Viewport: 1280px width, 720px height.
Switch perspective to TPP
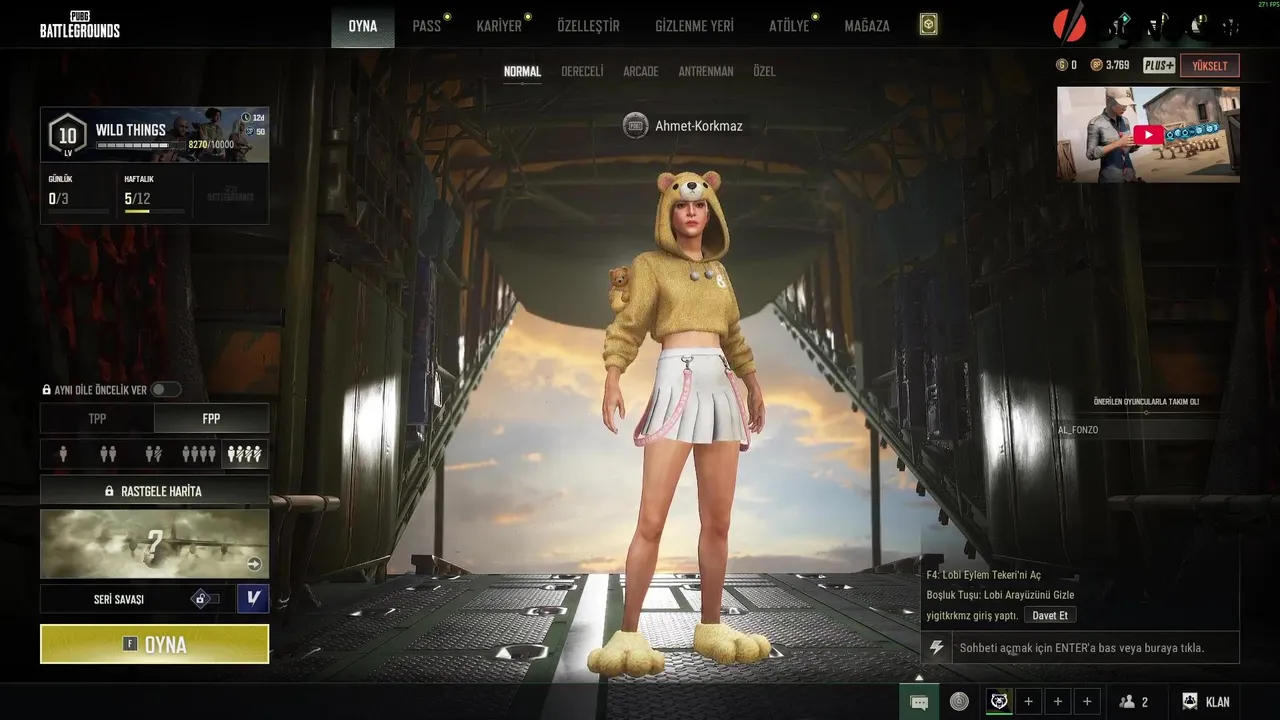coord(97,418)
